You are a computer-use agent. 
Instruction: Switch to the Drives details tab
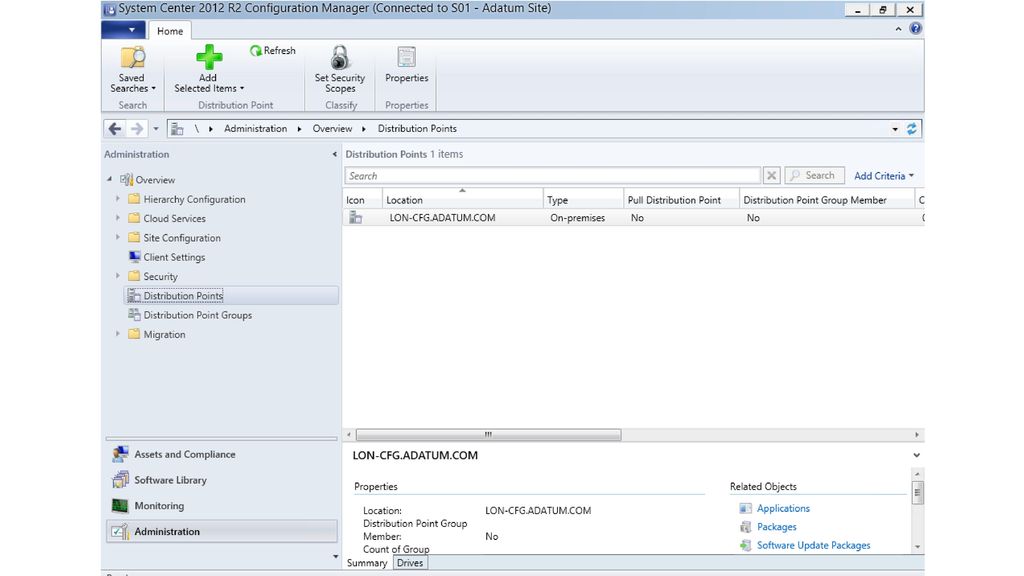click(410, 563)
